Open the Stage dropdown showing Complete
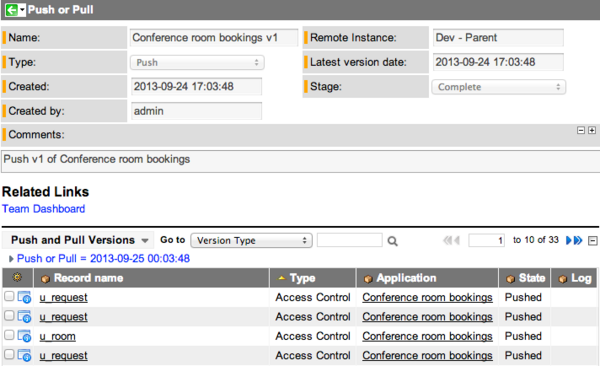This screenshot has height=366, width=600. pos(499,87)
